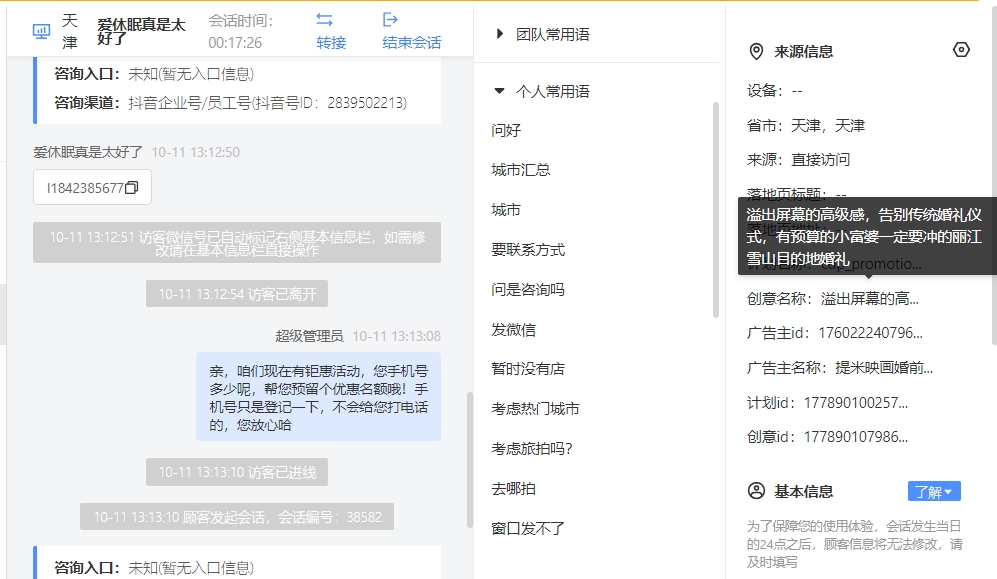Image resolution: width=997 pixels, height=579 pixels.
Task: Select the 要联系方式 quick phrase
Action: (x=528, y=250)
